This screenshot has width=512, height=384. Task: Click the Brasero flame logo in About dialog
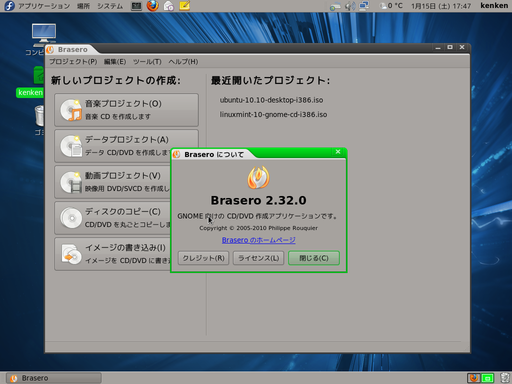tap(258, 177)
